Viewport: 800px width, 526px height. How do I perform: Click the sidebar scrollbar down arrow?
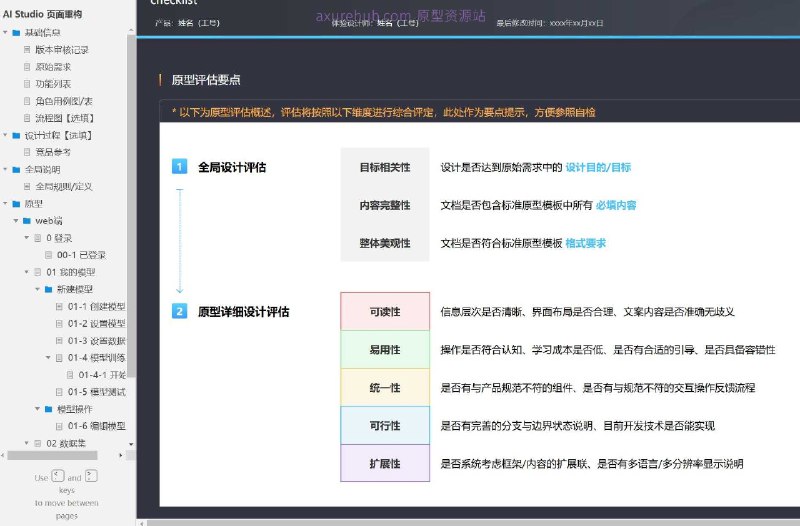click(x=131, y=444)
